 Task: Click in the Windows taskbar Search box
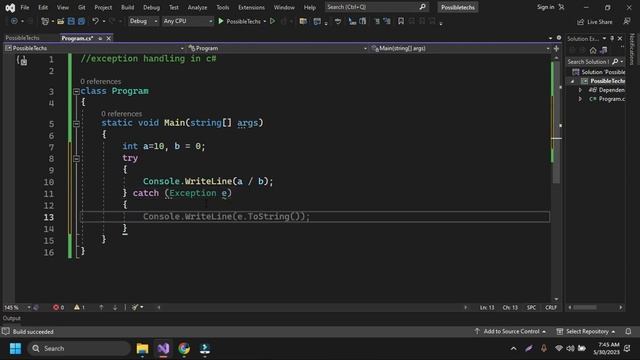(x=79, y=348)
